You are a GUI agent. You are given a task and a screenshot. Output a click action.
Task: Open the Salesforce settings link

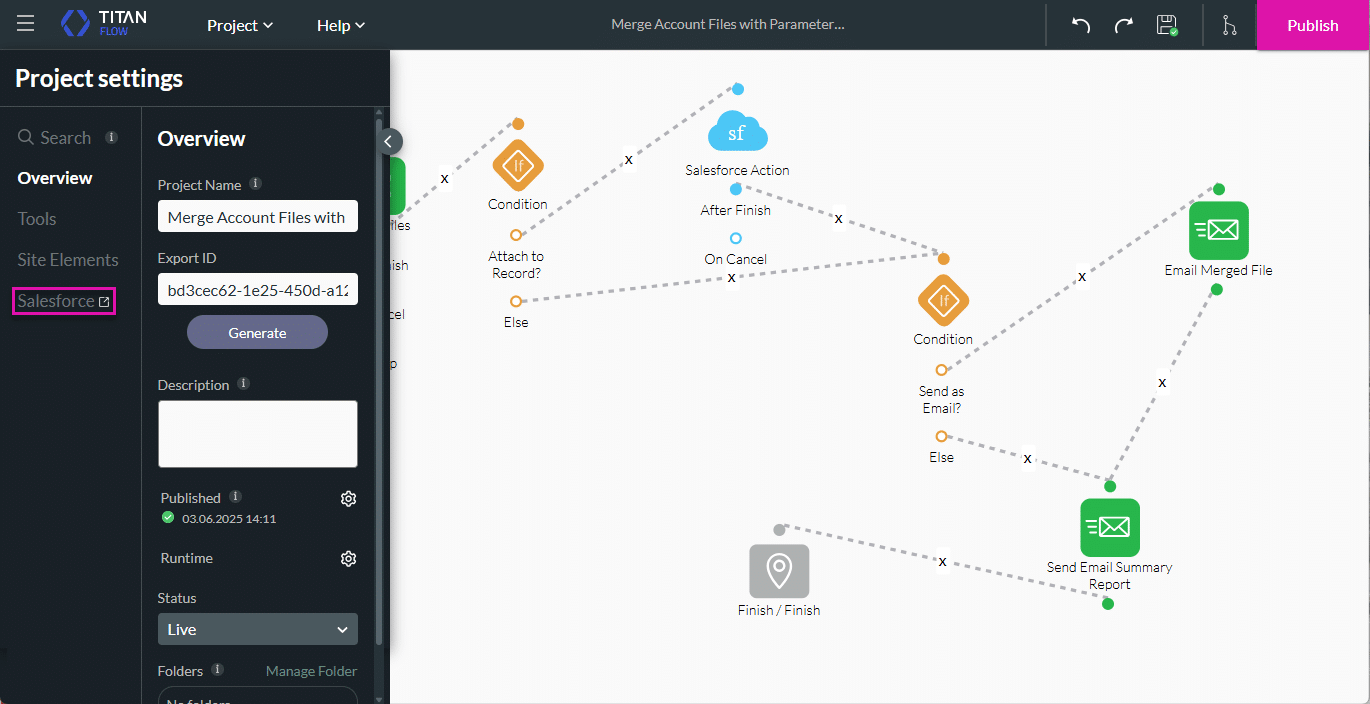pyautogui.click(x=64, y=301)
